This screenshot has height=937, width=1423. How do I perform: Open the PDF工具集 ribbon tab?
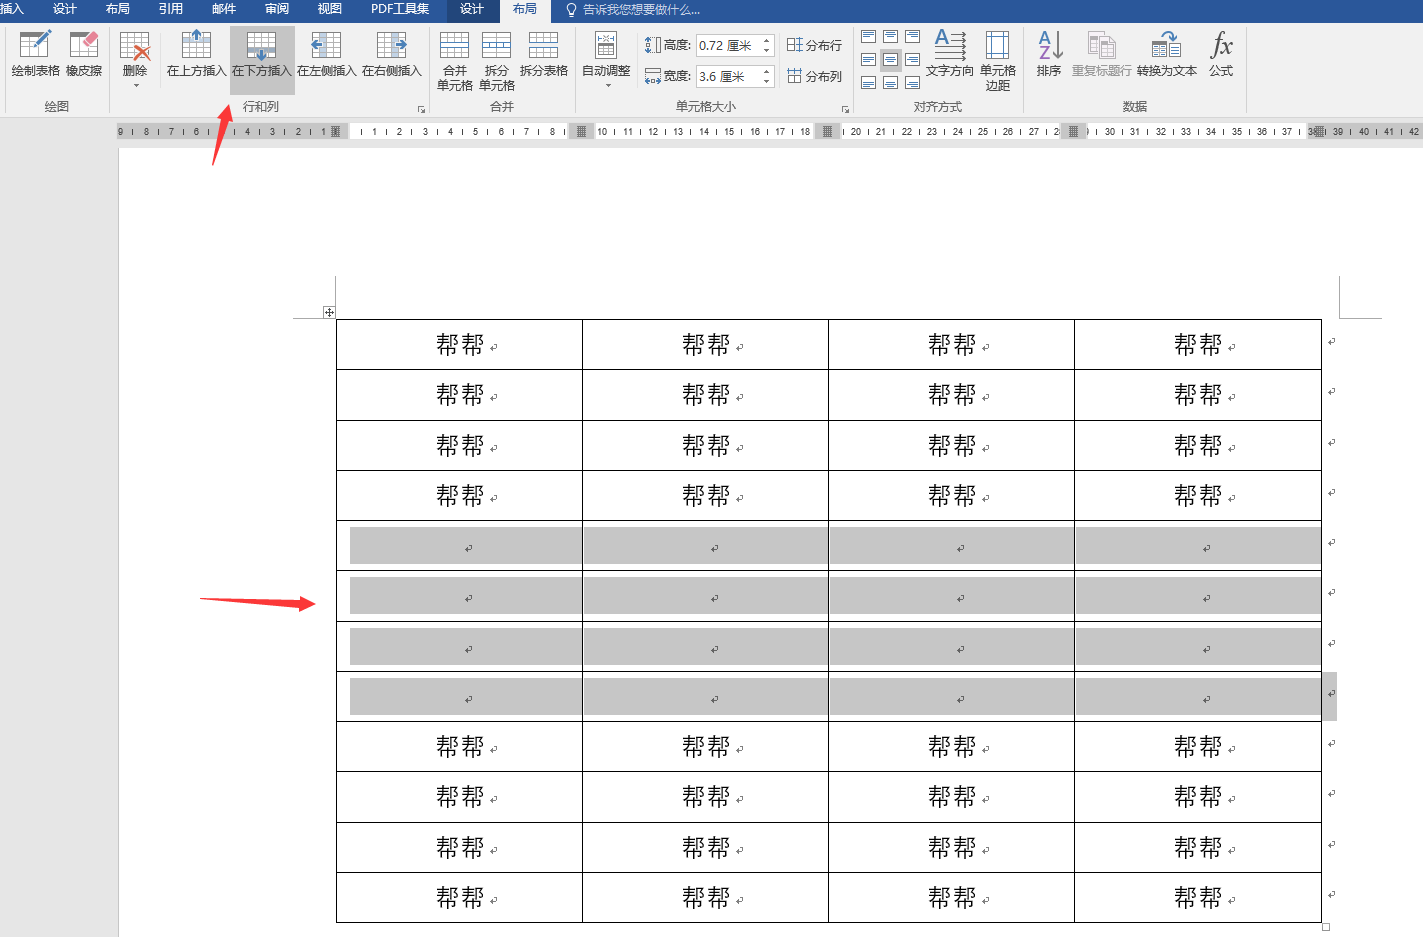point(400,9)
